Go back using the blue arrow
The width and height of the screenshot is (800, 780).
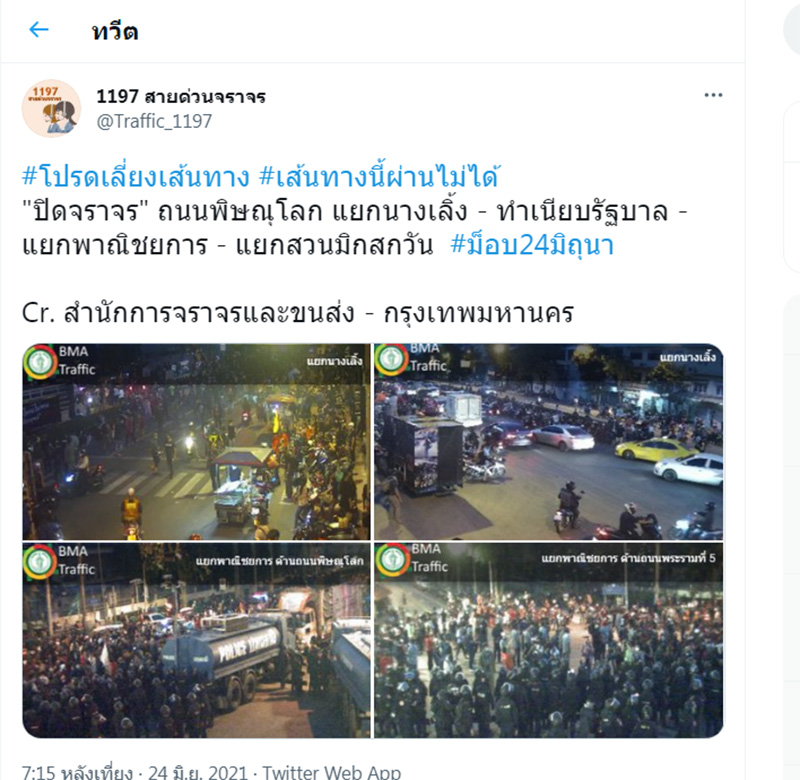pyautogui.click(x=39, y=30)
